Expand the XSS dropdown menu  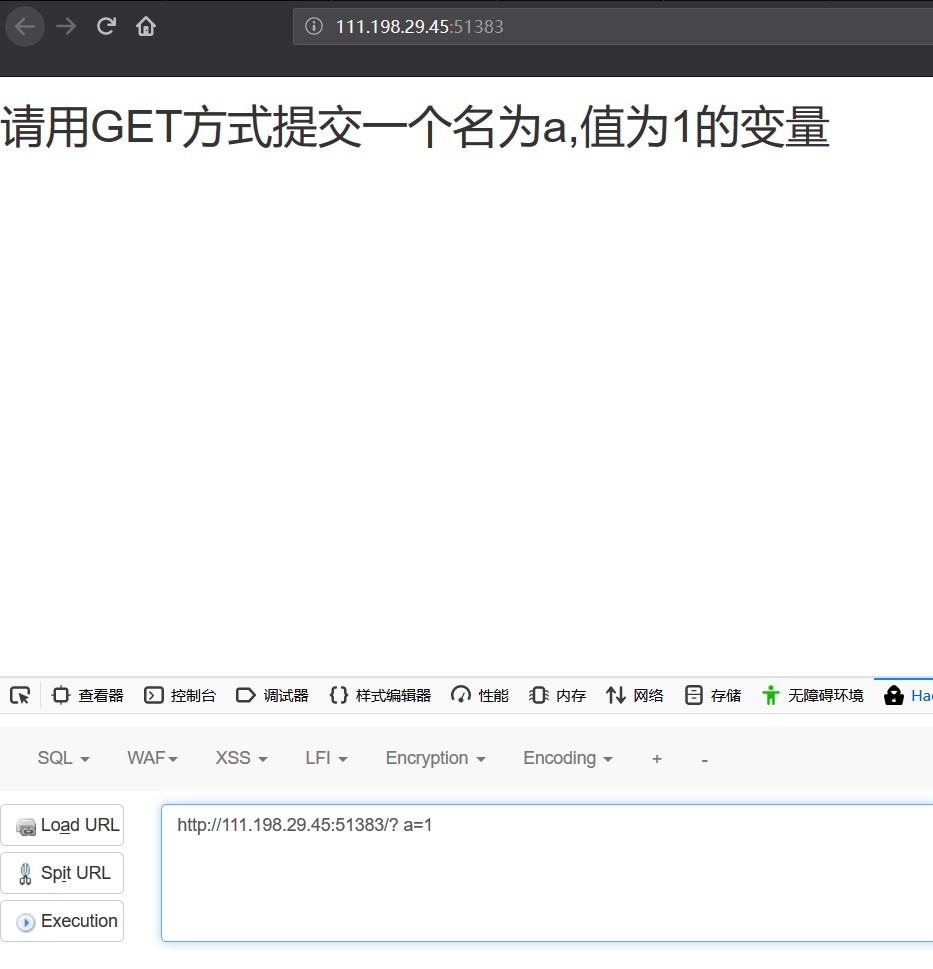pyautogui.click(x=241, y=758)
